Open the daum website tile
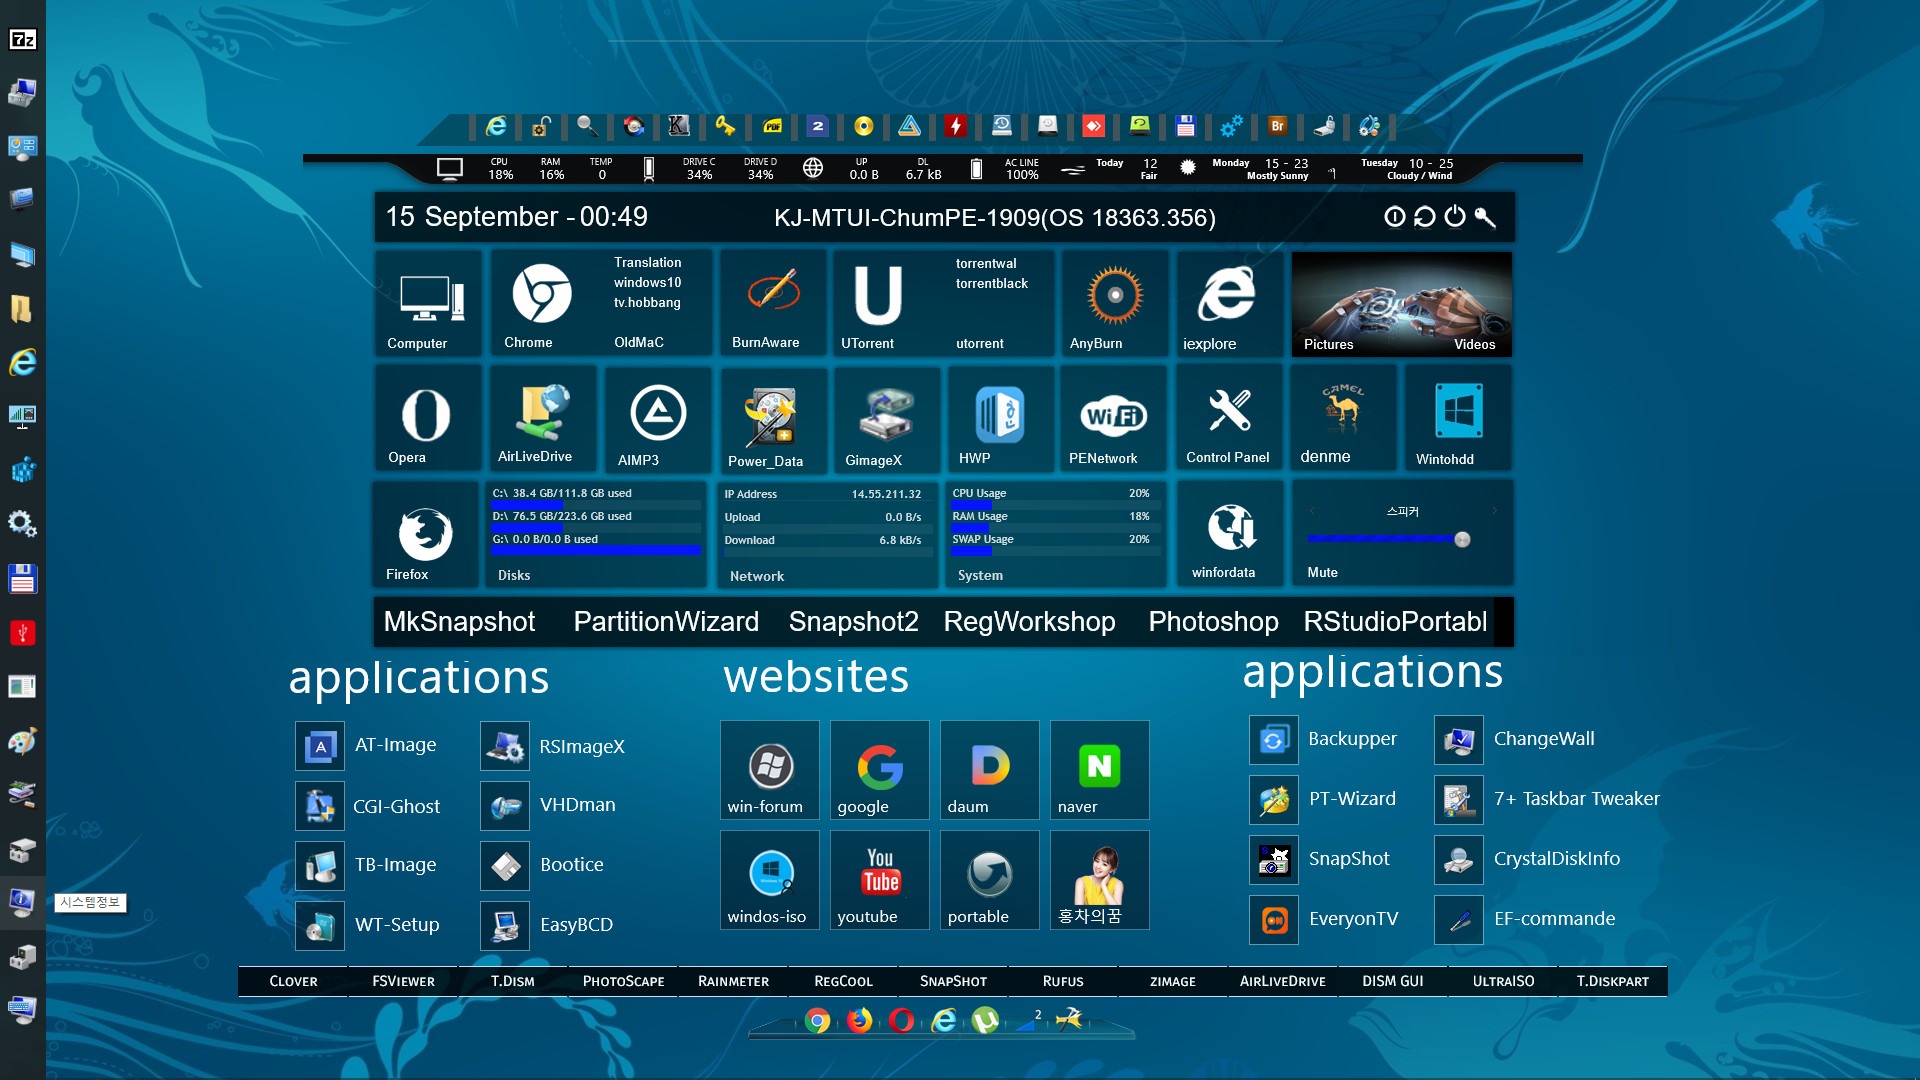 (x=989, y=770)
